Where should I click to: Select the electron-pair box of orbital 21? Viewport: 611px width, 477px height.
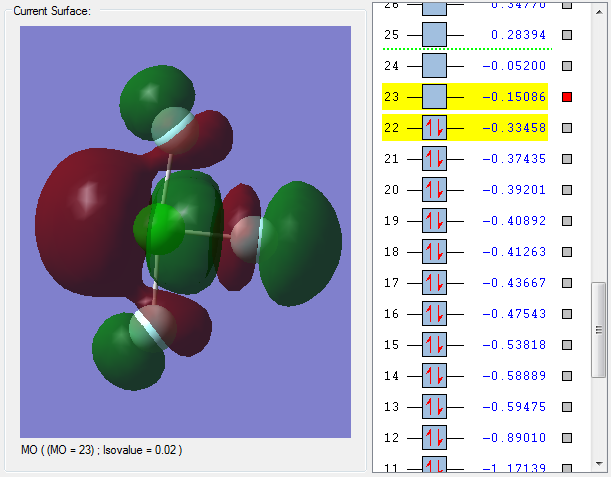434,159
